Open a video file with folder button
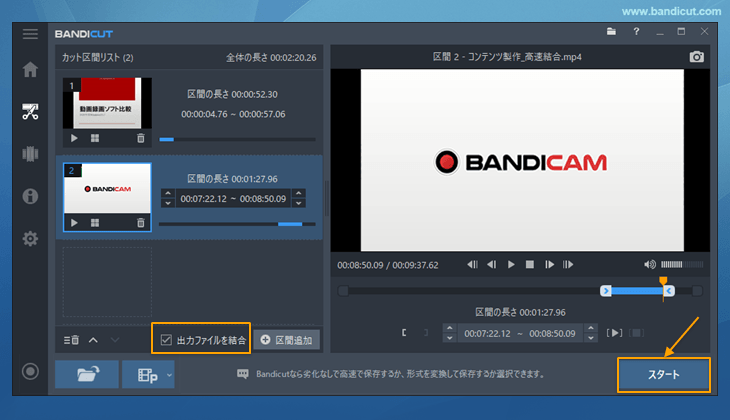The width and height of the screenshot is (730, 420). (87, 374)
